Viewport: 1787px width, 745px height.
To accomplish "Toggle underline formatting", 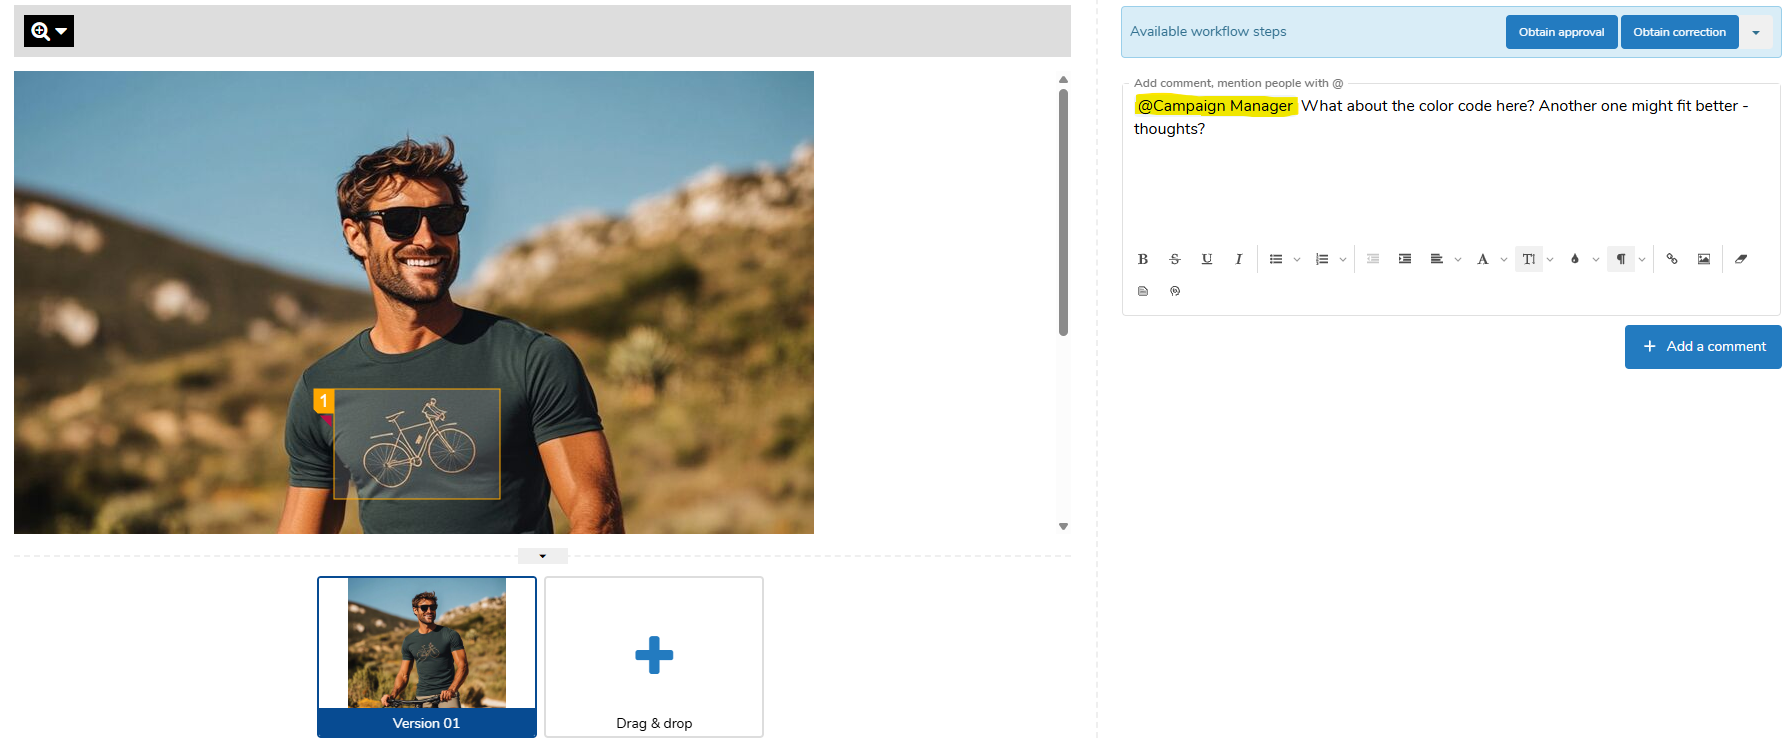I will point(1207,259).
